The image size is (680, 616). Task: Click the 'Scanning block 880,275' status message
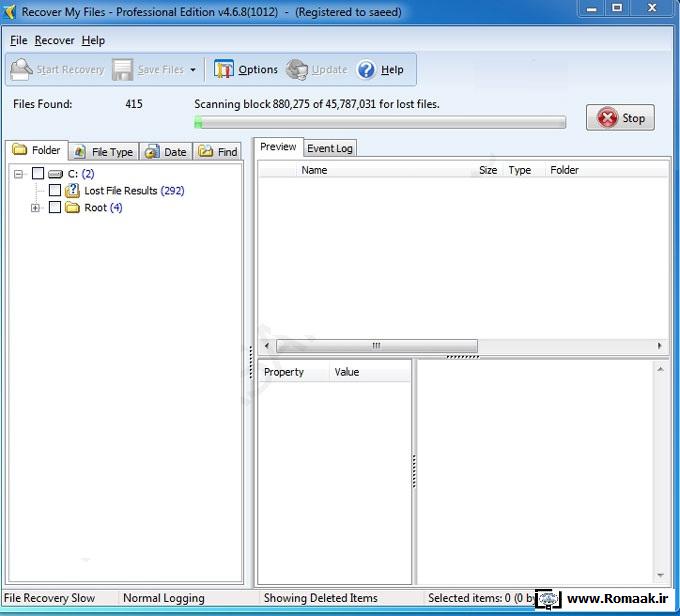[317, 104]
